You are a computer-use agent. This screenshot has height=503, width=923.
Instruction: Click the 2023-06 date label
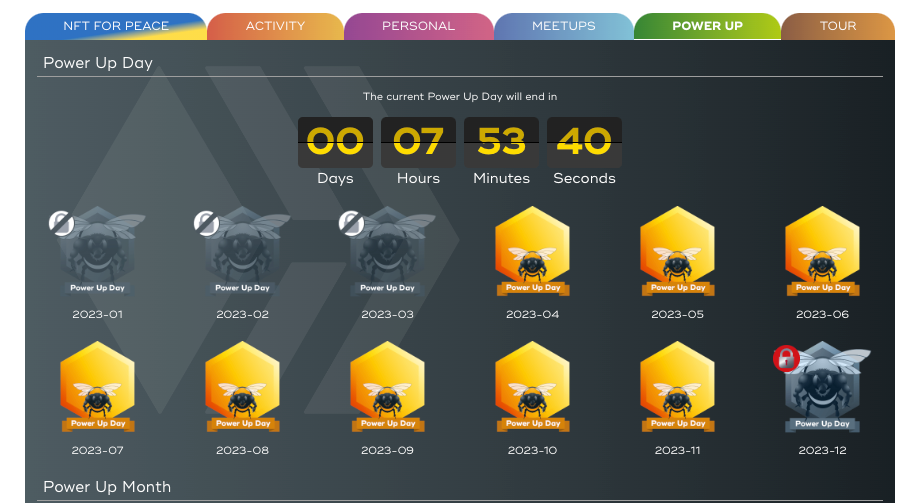[822, 315]
